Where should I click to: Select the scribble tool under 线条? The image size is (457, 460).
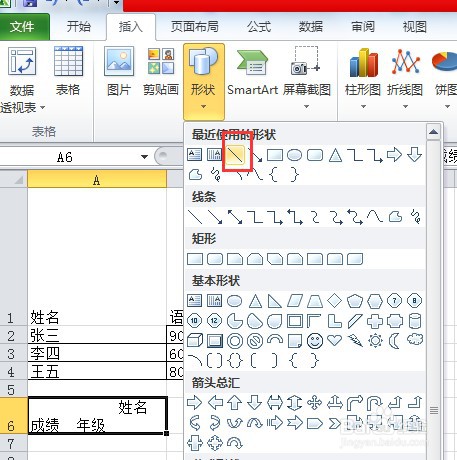click(x=415, y=217)
